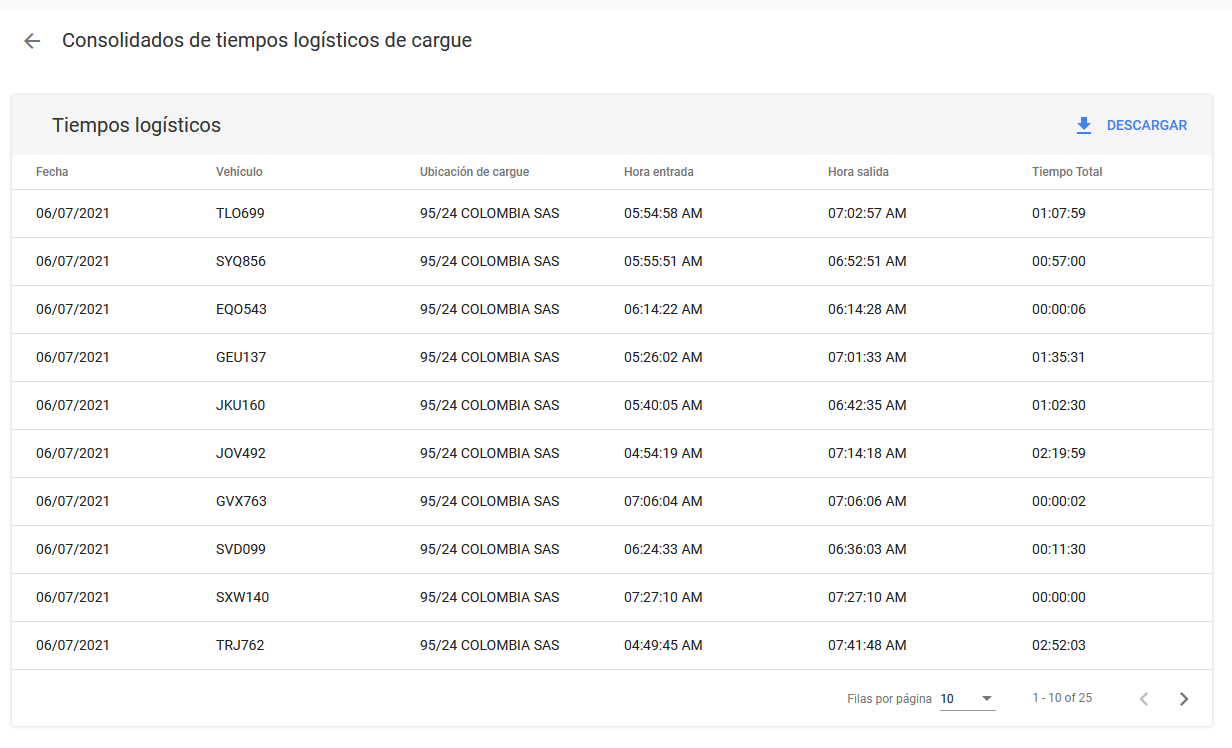Click the JOV492 vehicle entry
Screen dimensions: 1232x748
241,454
